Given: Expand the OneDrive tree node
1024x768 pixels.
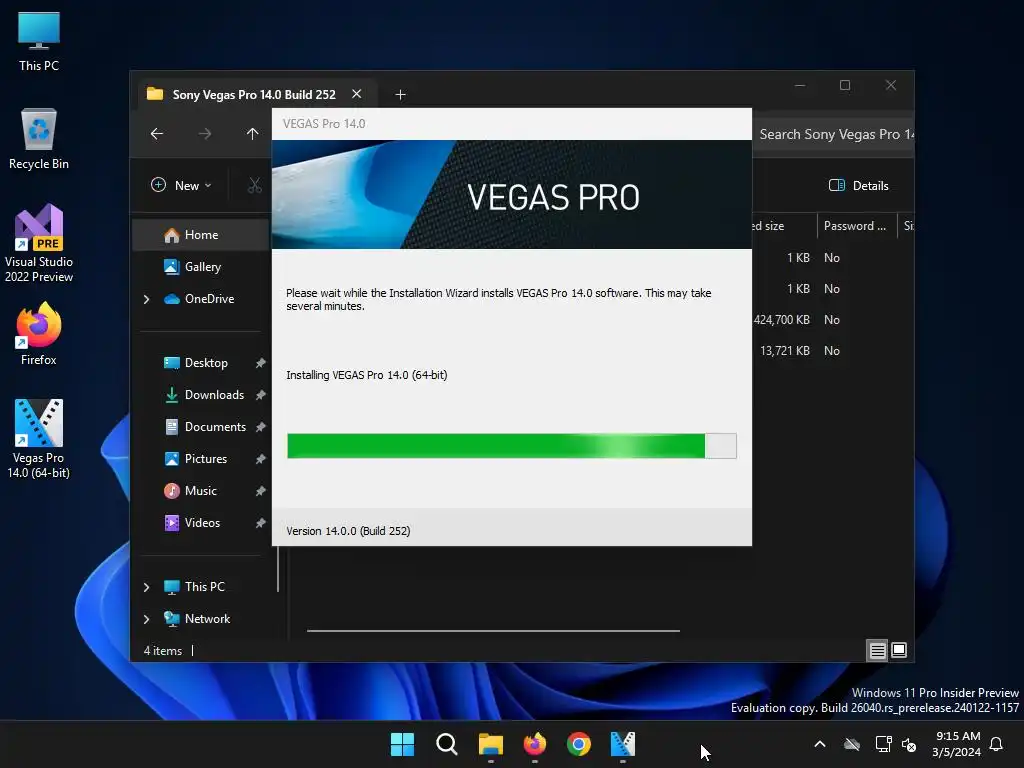Looking at the screenshot, I should [x=146, y=299].
